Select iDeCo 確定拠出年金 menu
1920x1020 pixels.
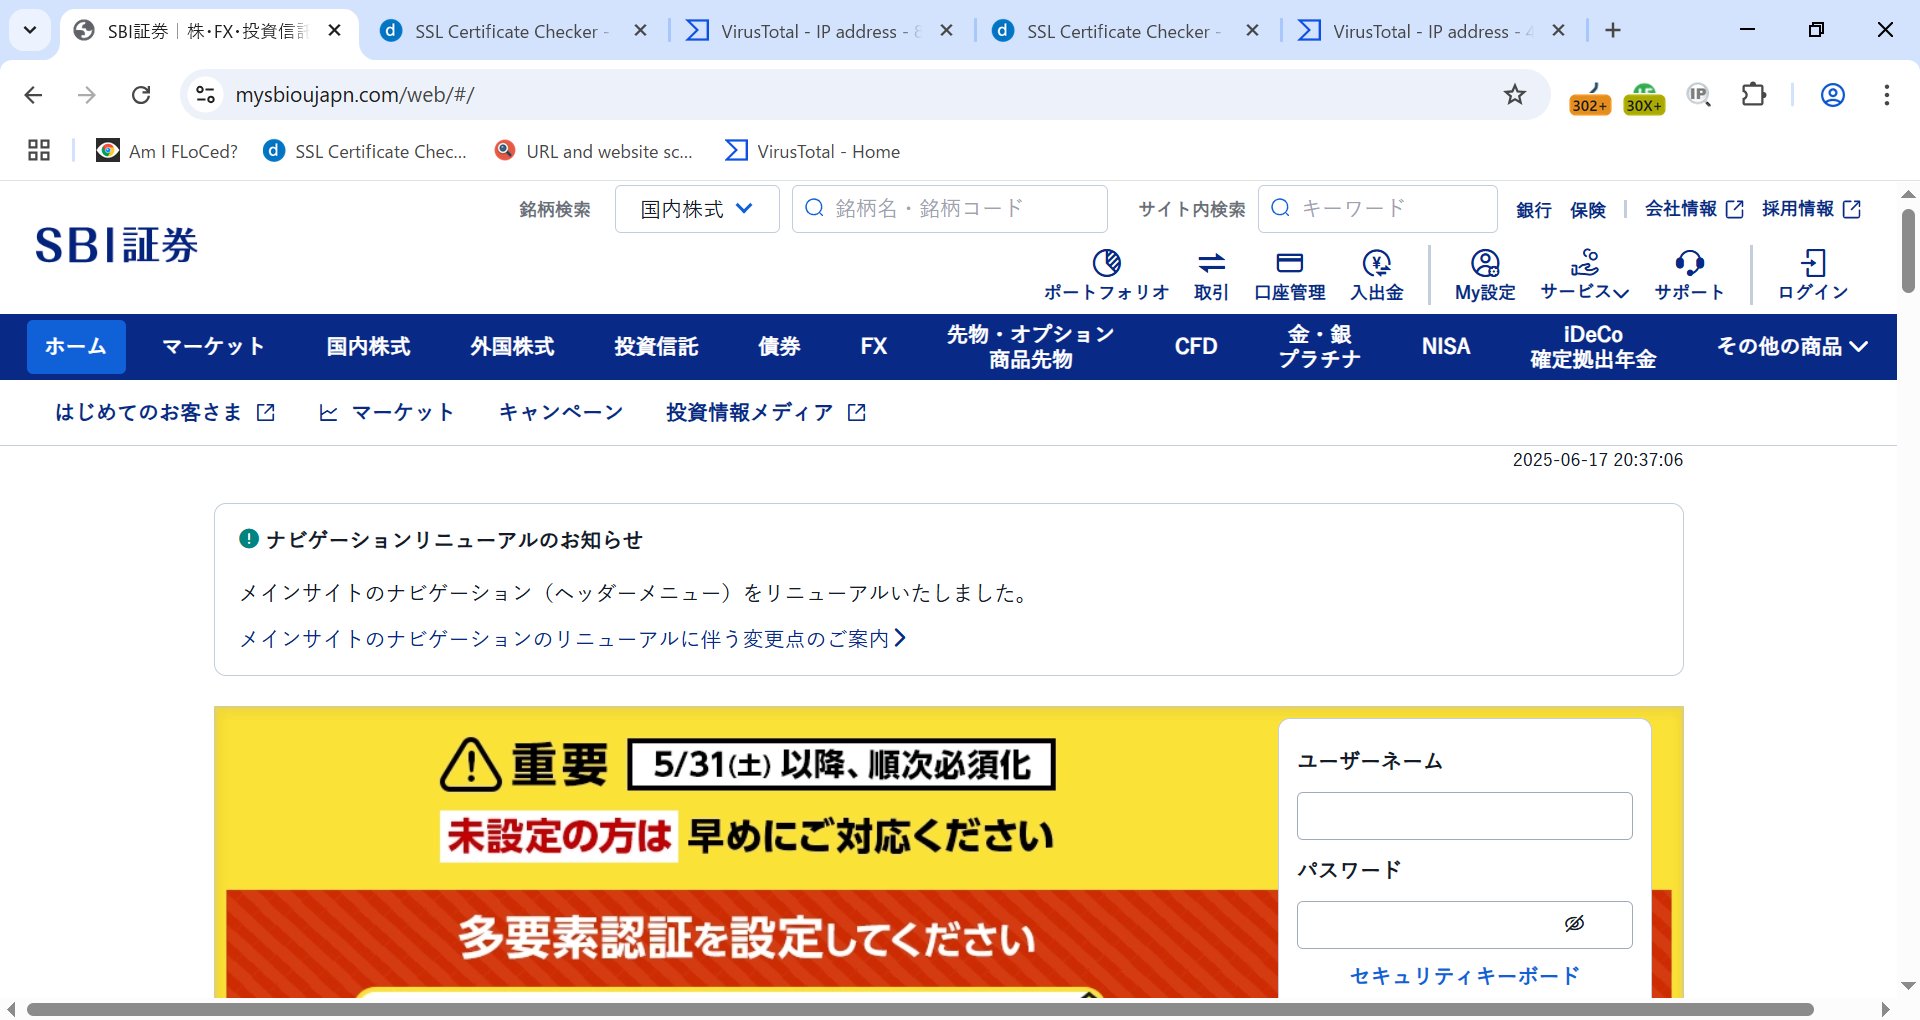coord(1593,347)
